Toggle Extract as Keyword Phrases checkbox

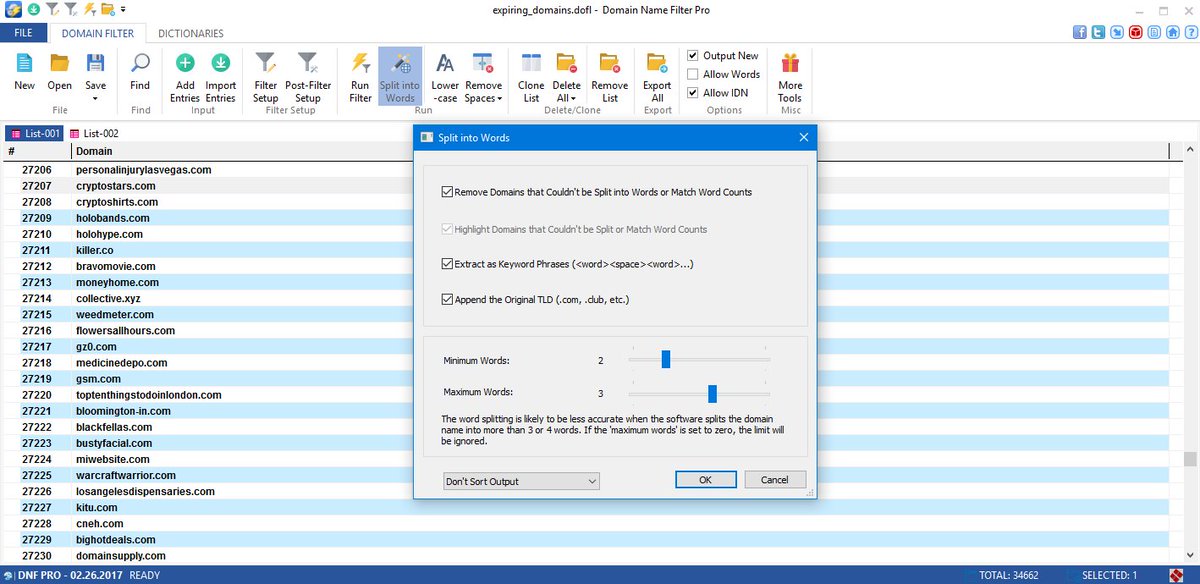click(x=447, y=265)
